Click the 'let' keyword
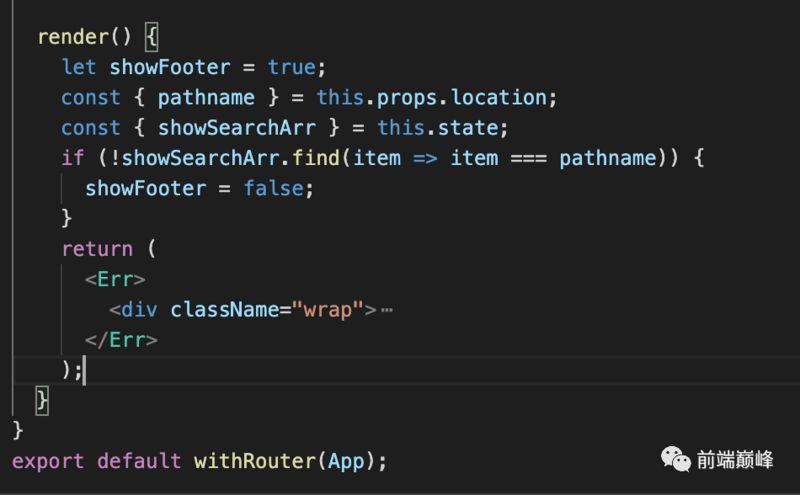 point(79,67)
